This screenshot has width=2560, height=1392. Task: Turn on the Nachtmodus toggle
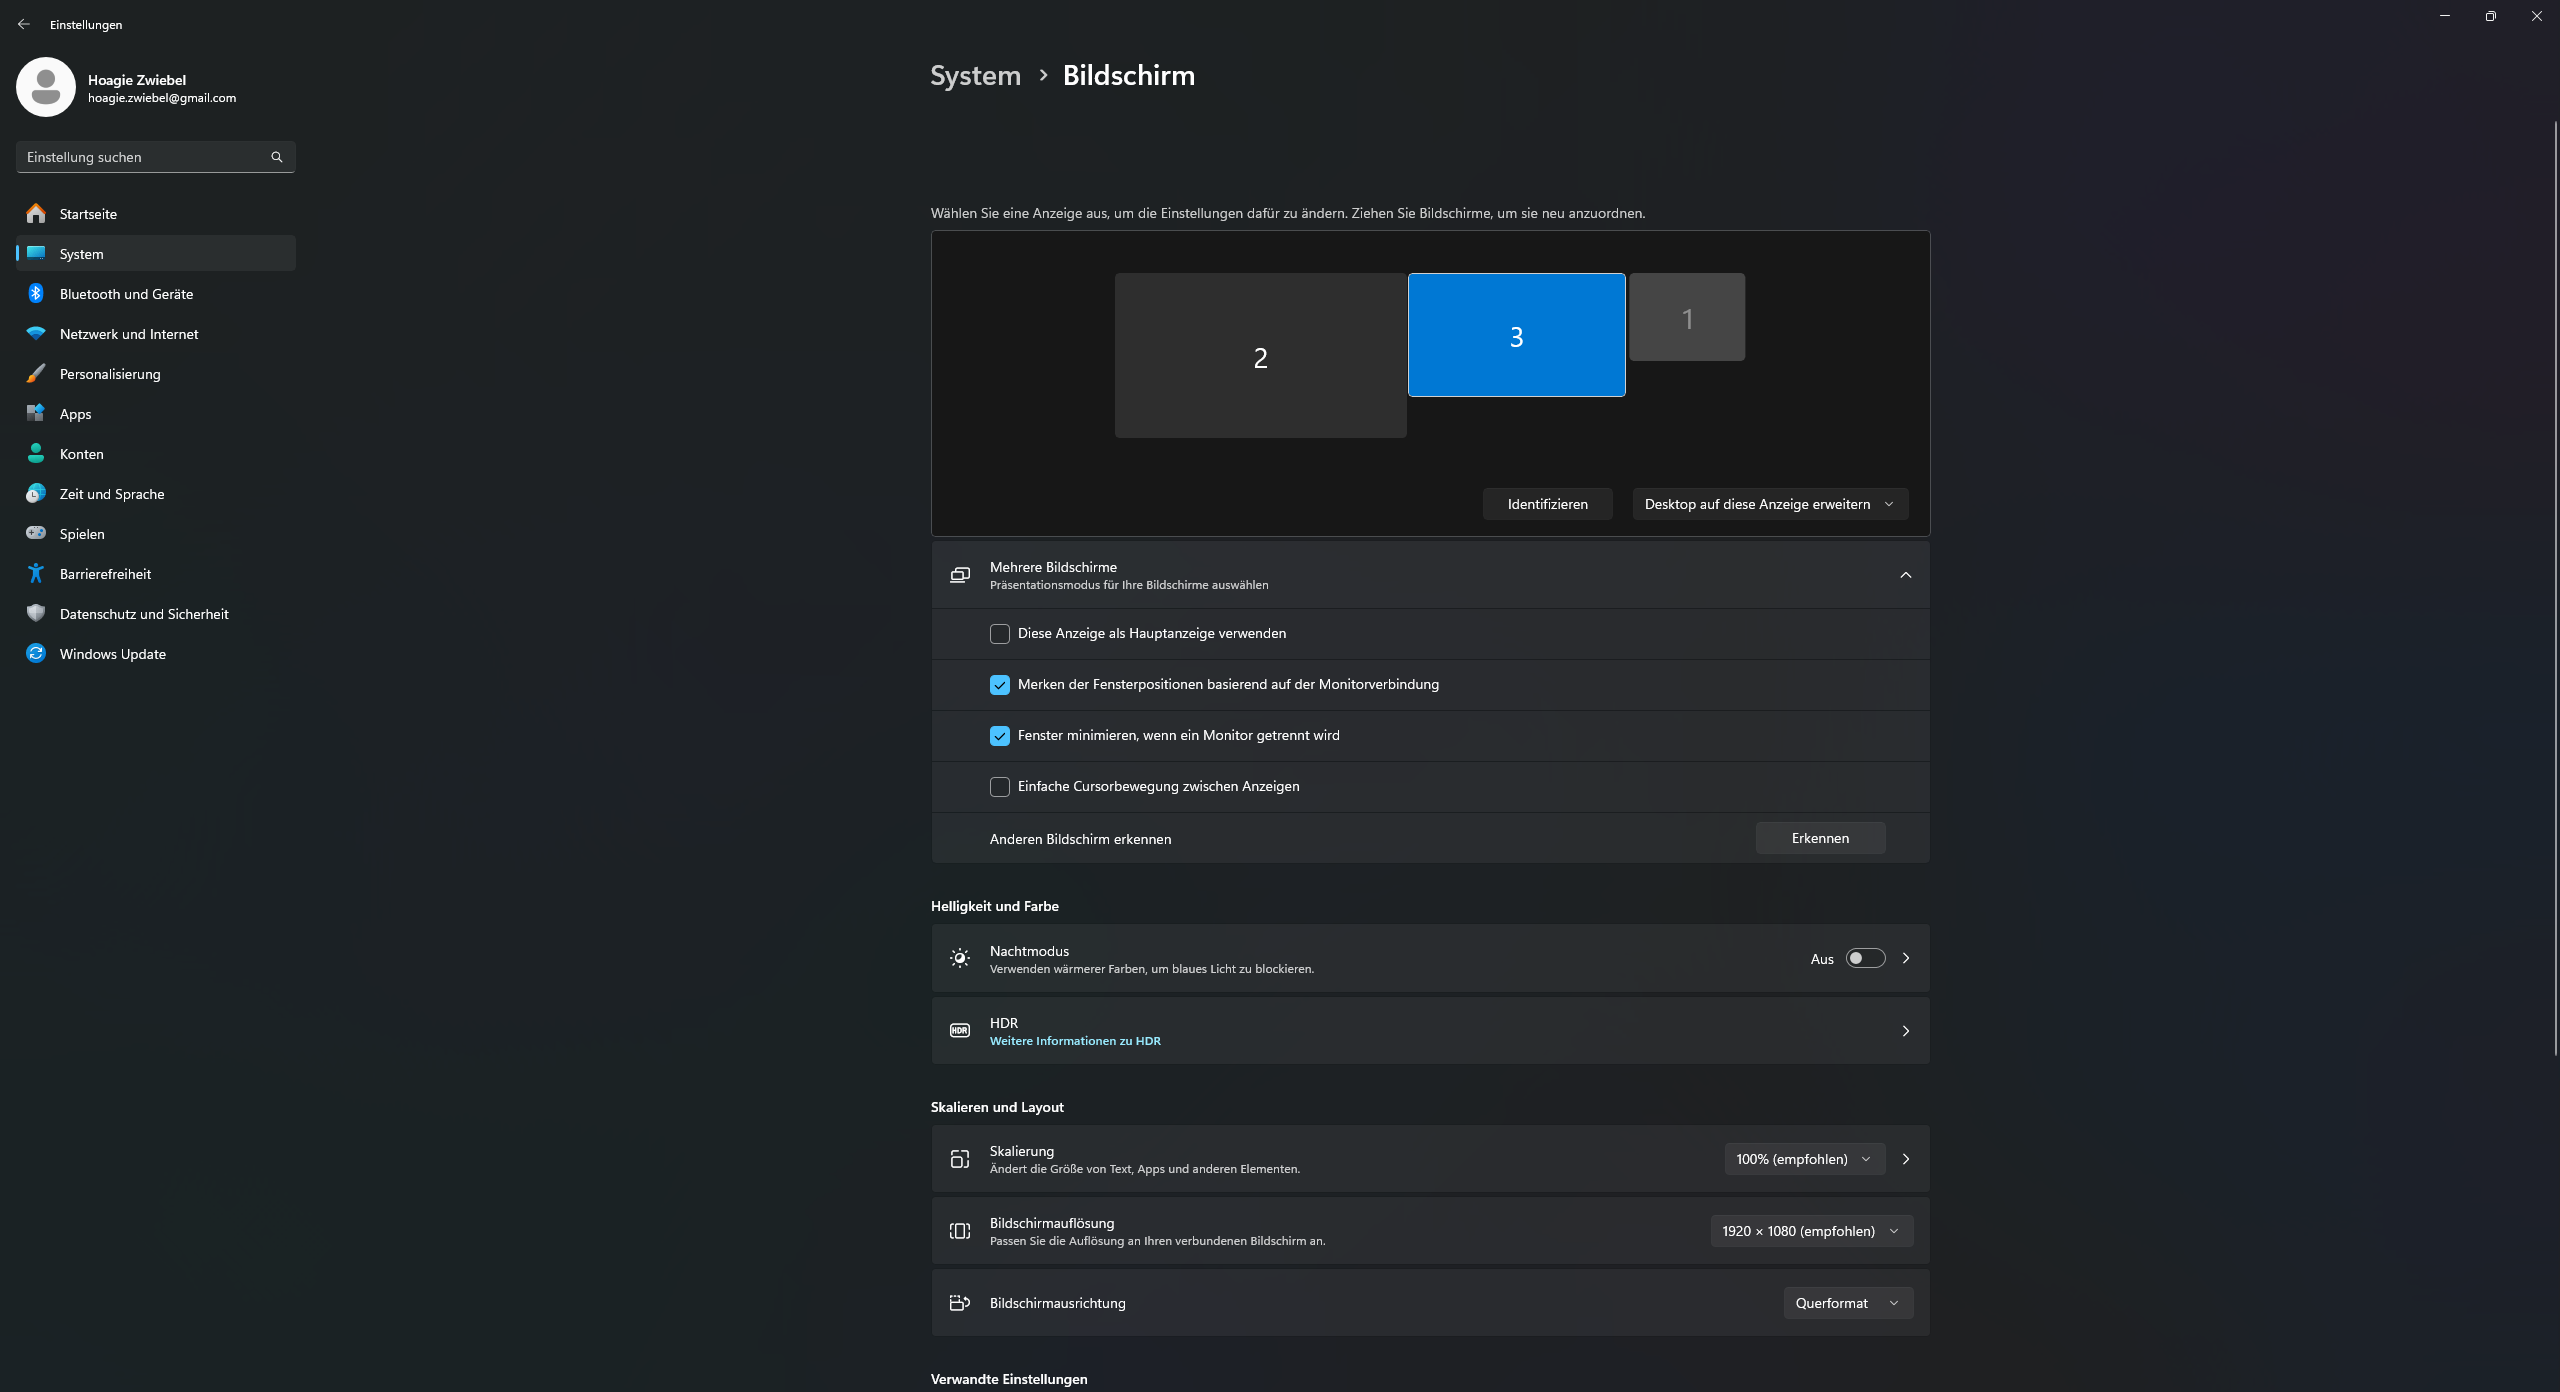(x=1865, y=958)
